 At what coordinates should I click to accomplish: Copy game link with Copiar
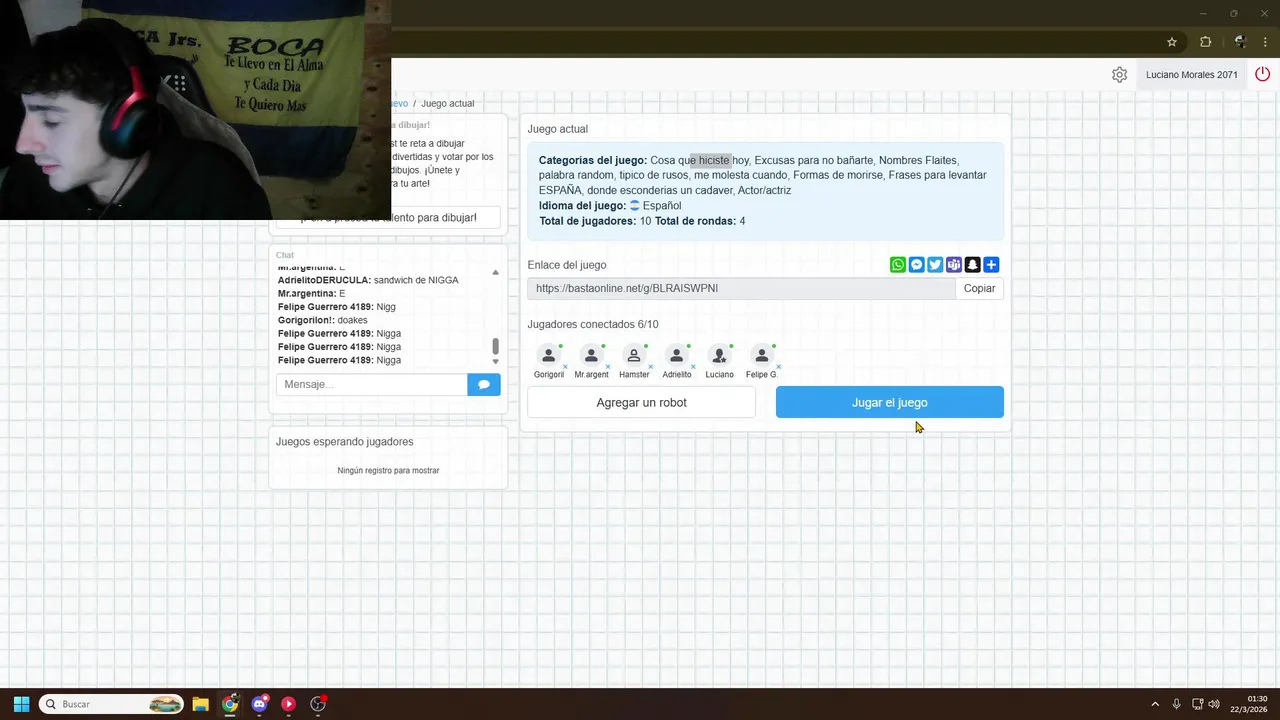[979, 288]
